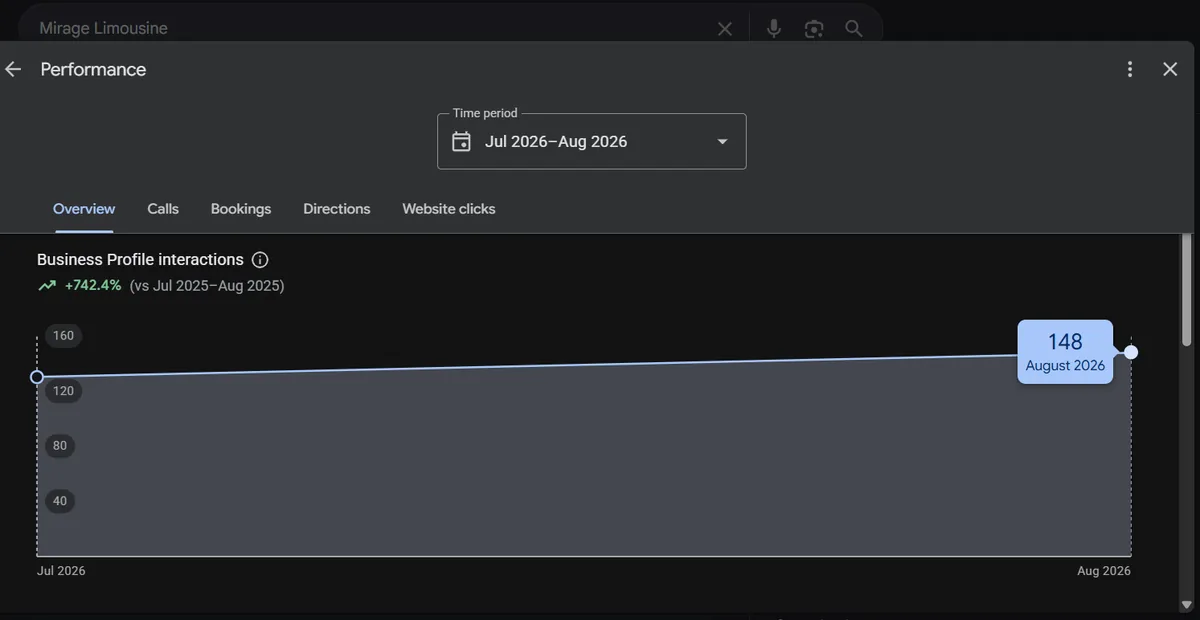Screen dimensions: 1200x620
Task: Click the Jul 2026 axis label
Action: (61, 571)
